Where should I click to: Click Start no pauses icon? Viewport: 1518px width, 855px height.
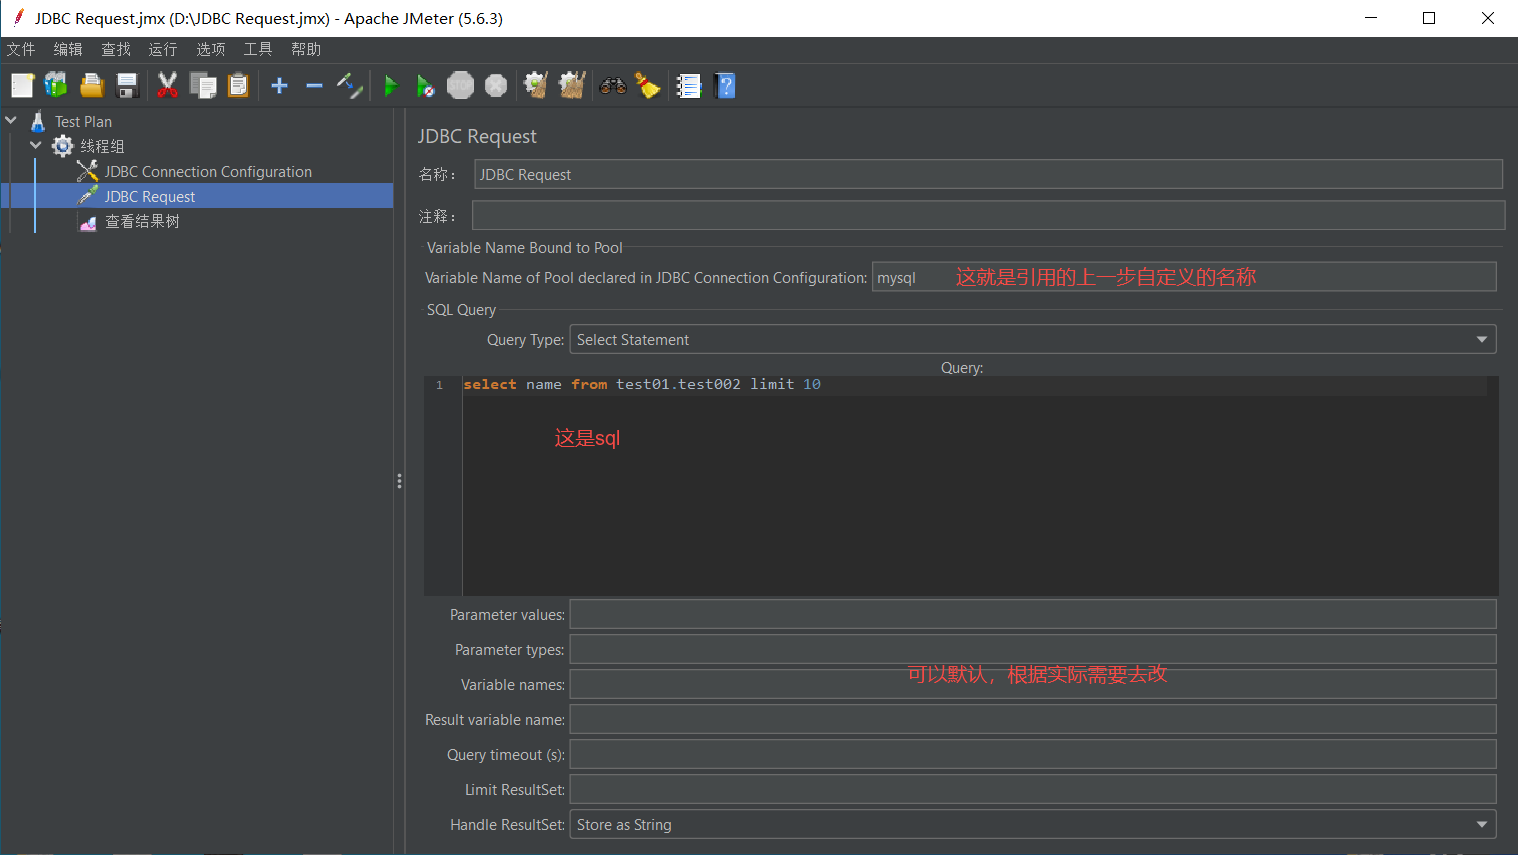click(425, 86)
